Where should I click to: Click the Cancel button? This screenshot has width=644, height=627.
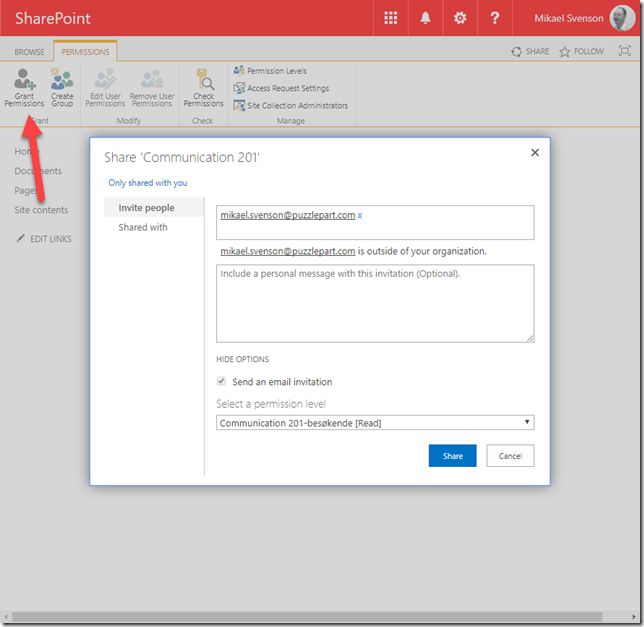(510, 456)
